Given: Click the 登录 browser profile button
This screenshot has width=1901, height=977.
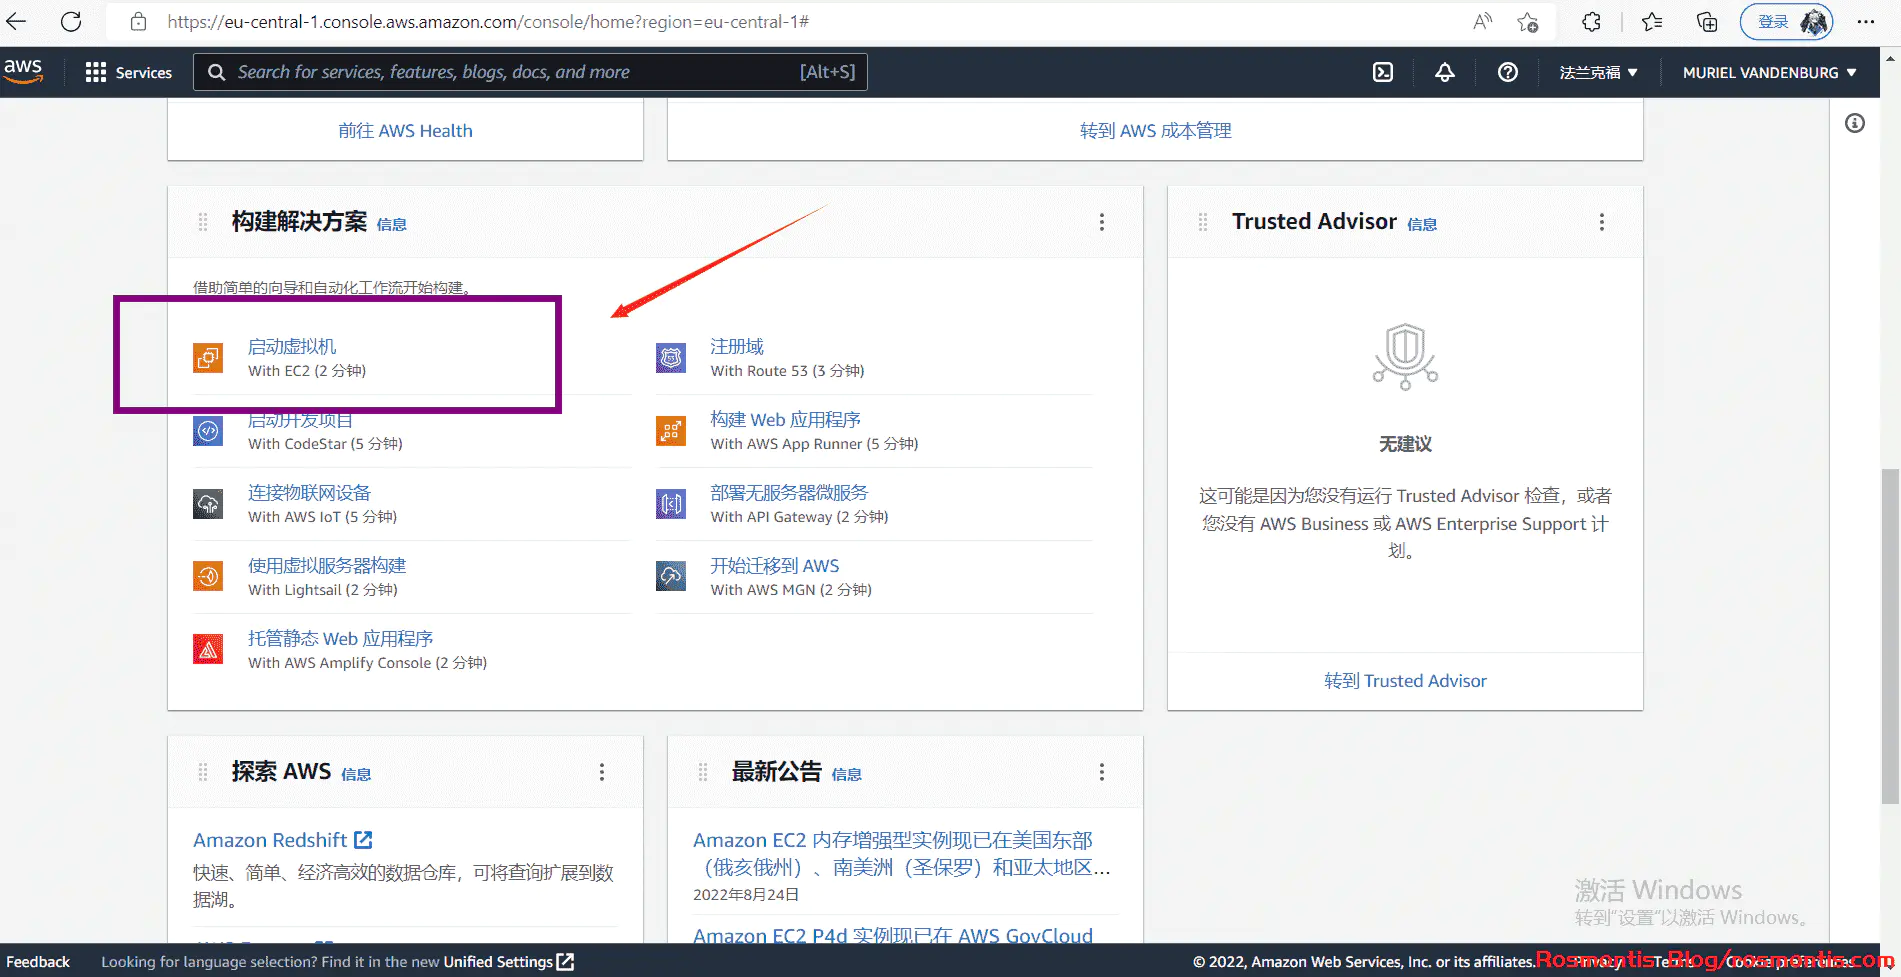Looking at the screenshot, I should (x=1786, y=21).
